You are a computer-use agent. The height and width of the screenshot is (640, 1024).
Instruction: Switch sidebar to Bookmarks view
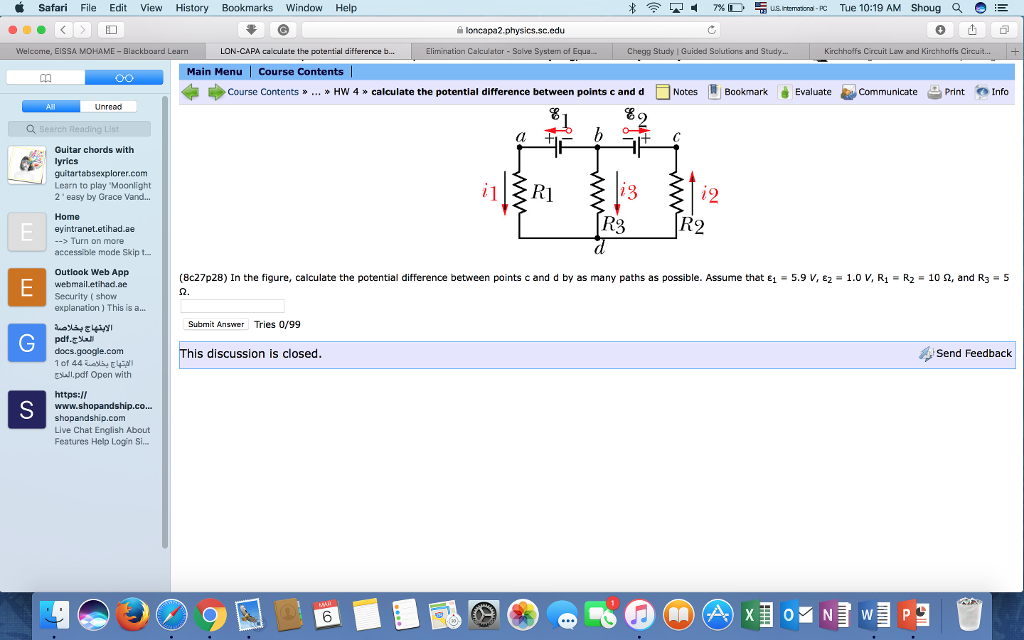point(45,77)
